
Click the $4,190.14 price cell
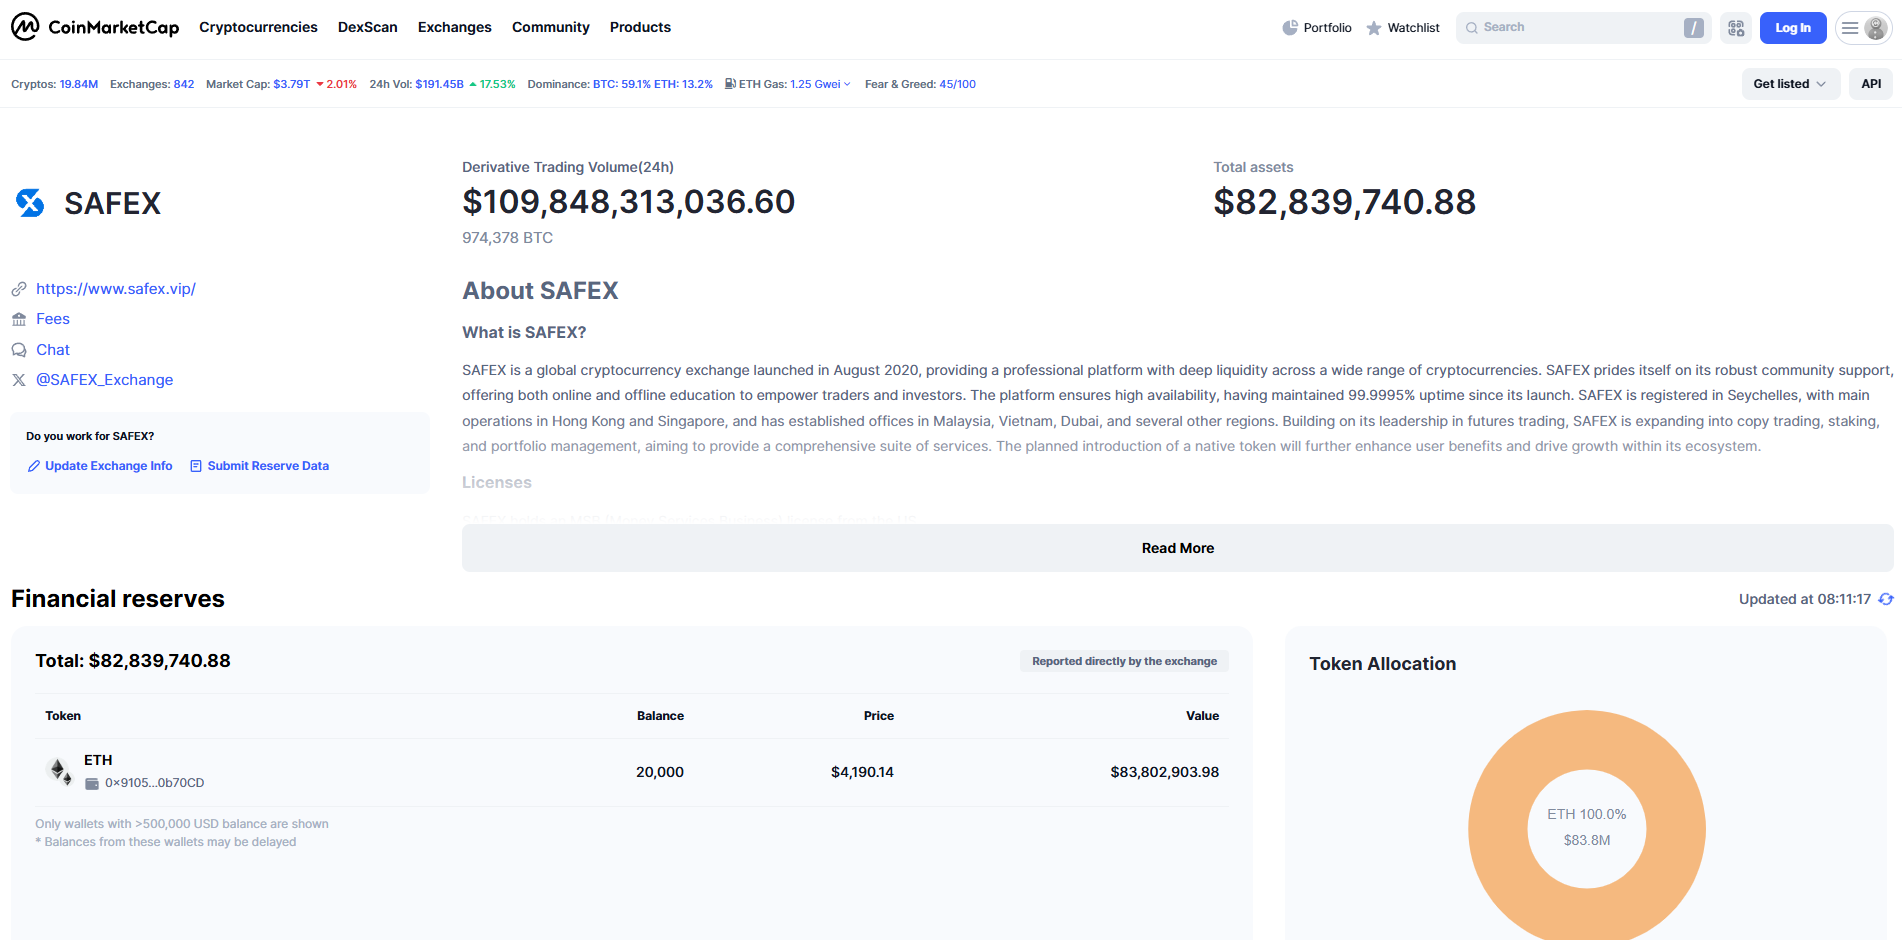click(862, 772)
